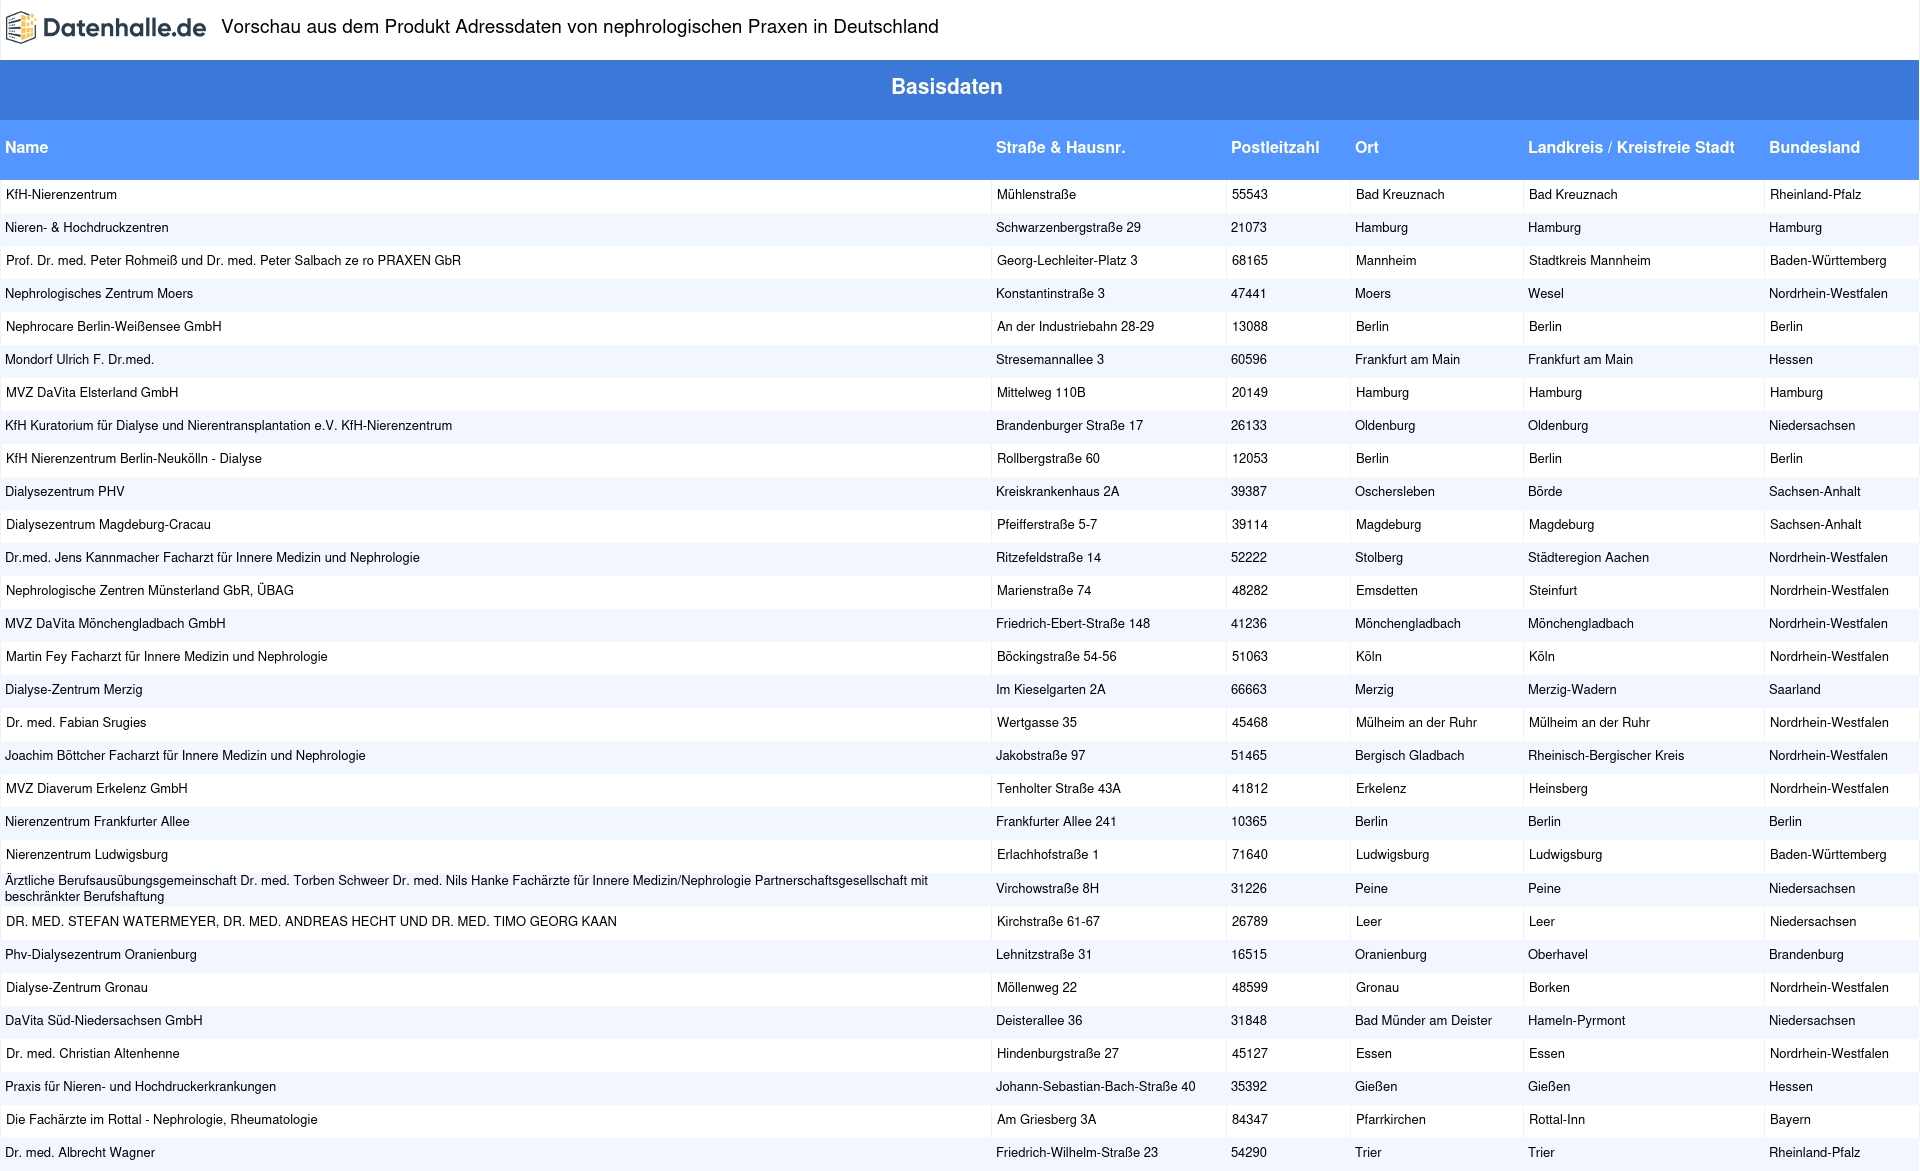The image size is (1920, 1171).
Task: Select MVZ DaVita Elsterland GmbH
Action: coord(92,393)
